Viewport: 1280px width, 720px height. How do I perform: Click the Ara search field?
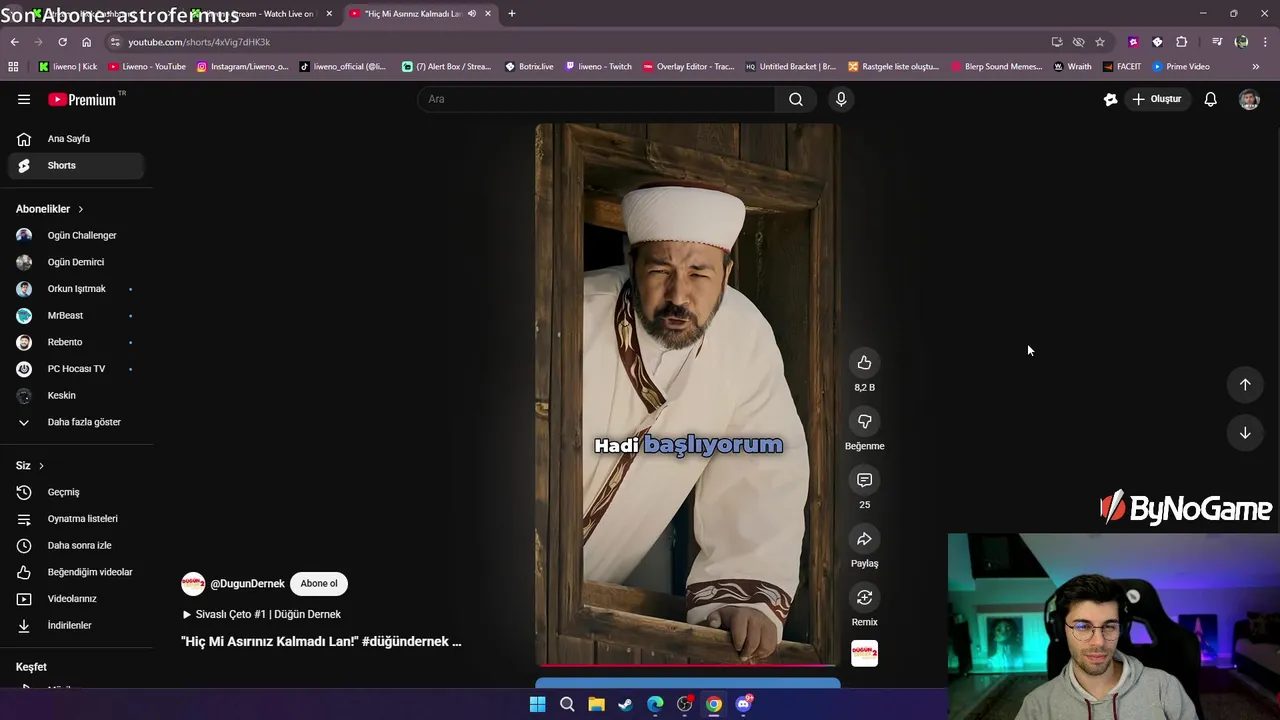point(596,99)
